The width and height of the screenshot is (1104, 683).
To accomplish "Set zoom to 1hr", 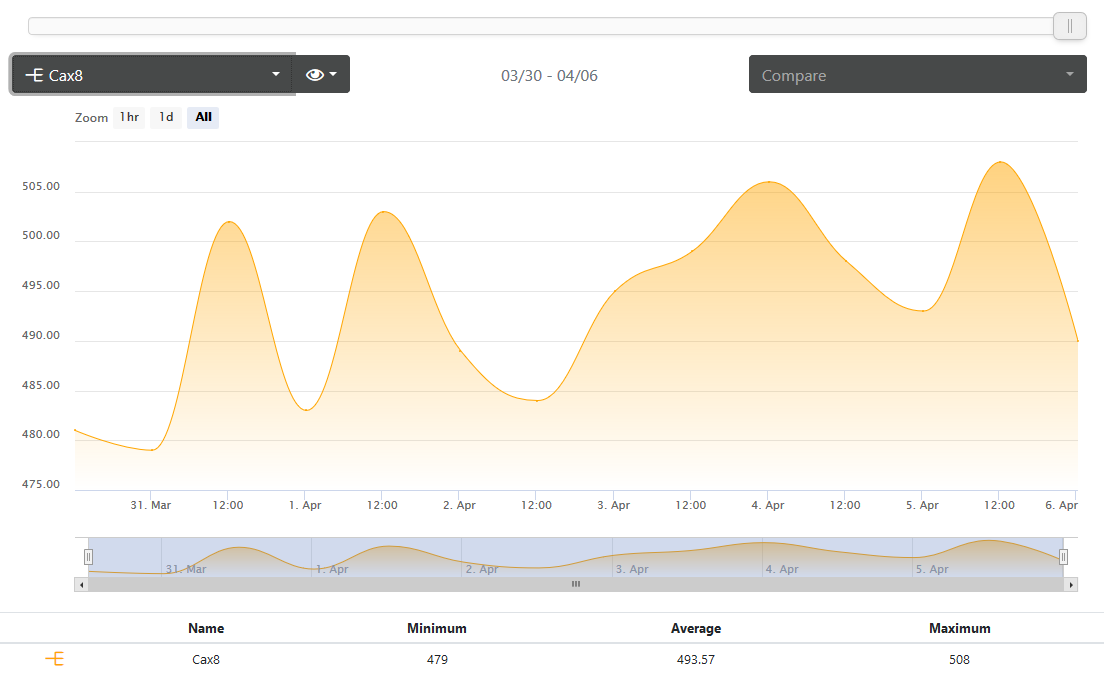I will [x=130, y=118].
